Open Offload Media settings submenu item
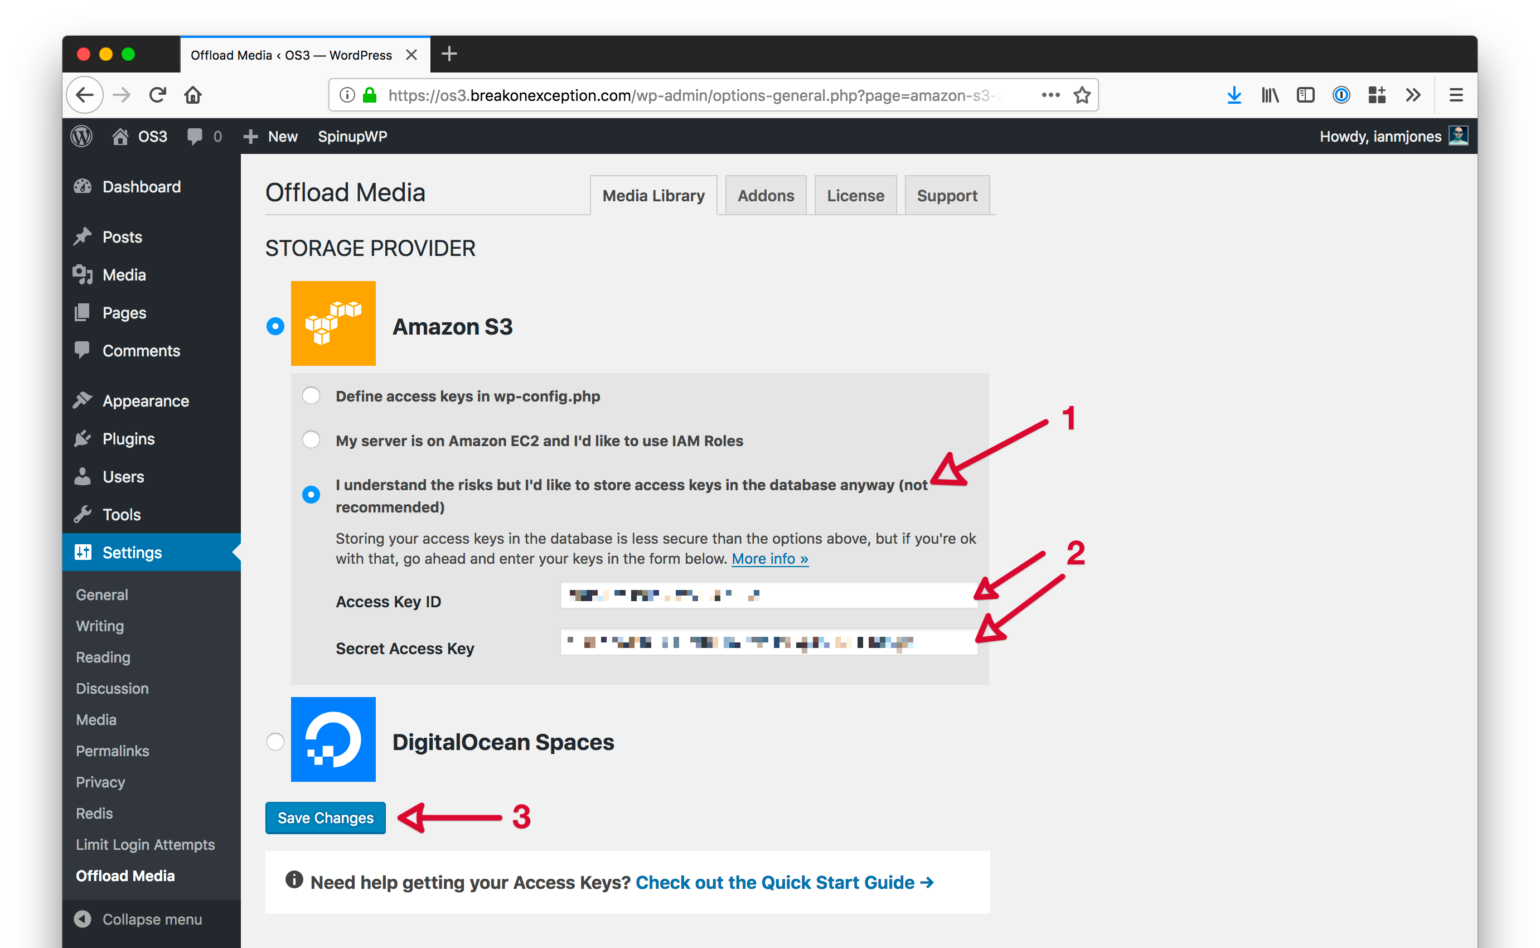Viewport: 1540px width, 948px height. [x=125, y=876]
